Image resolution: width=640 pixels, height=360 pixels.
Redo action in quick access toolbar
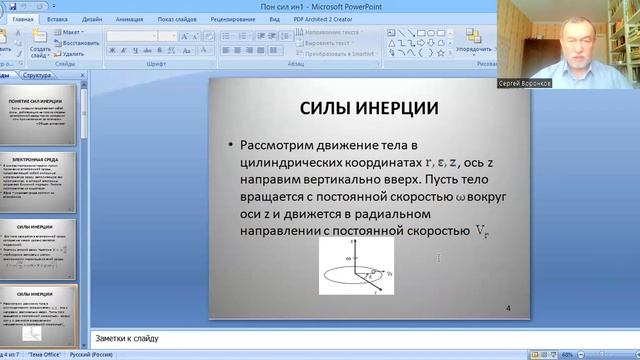click(x=40, y=7)
